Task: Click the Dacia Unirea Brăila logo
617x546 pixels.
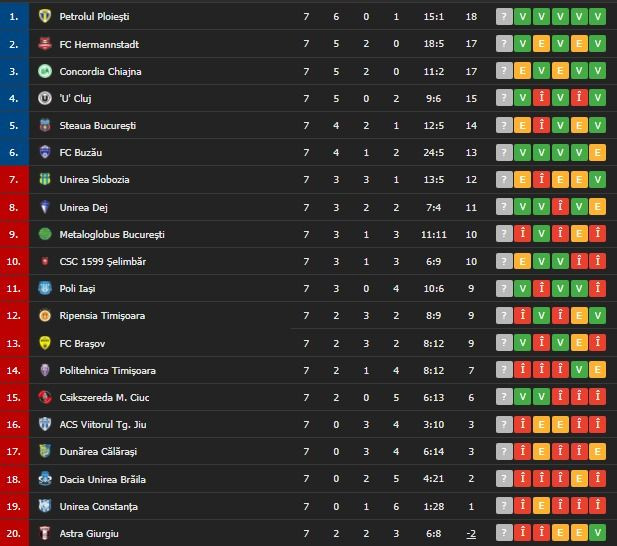Action: [45, 479]
